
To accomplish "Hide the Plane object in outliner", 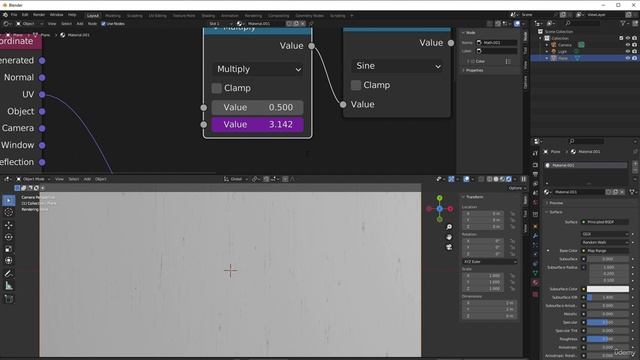I will 628,58.
